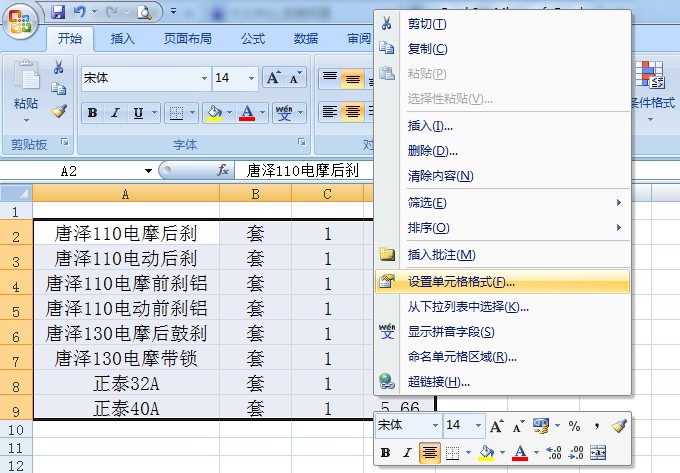Switch to the 插入 ribbon tab

click(x=123, y=39)
